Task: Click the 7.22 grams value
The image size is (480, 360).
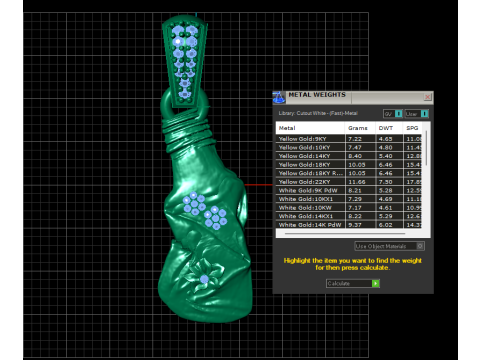Action: pyautogui.click(x=355, y=139)
